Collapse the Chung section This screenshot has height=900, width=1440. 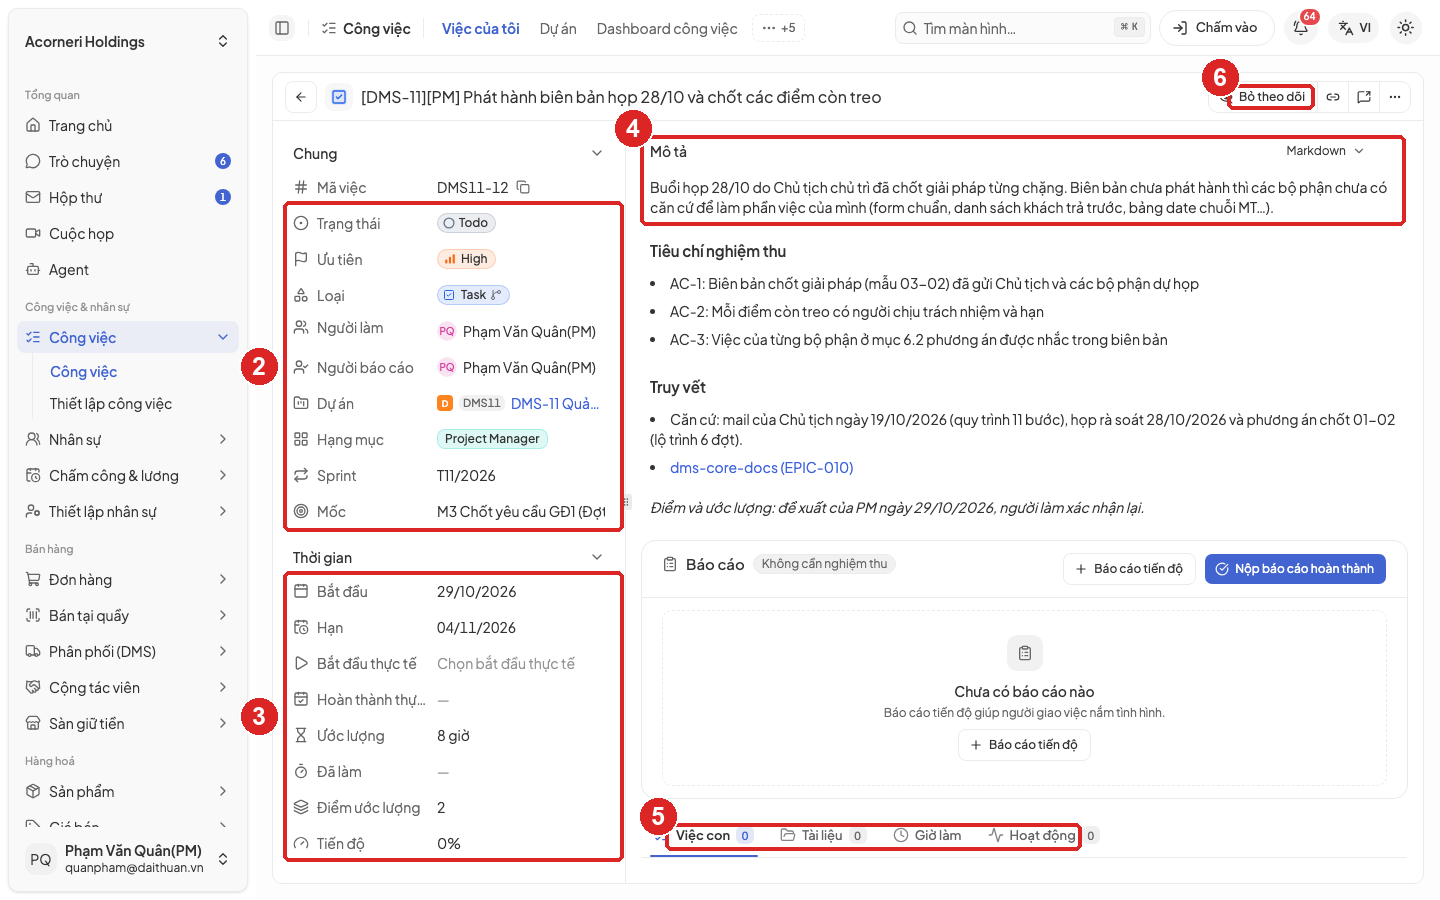[x=597, y=154]
